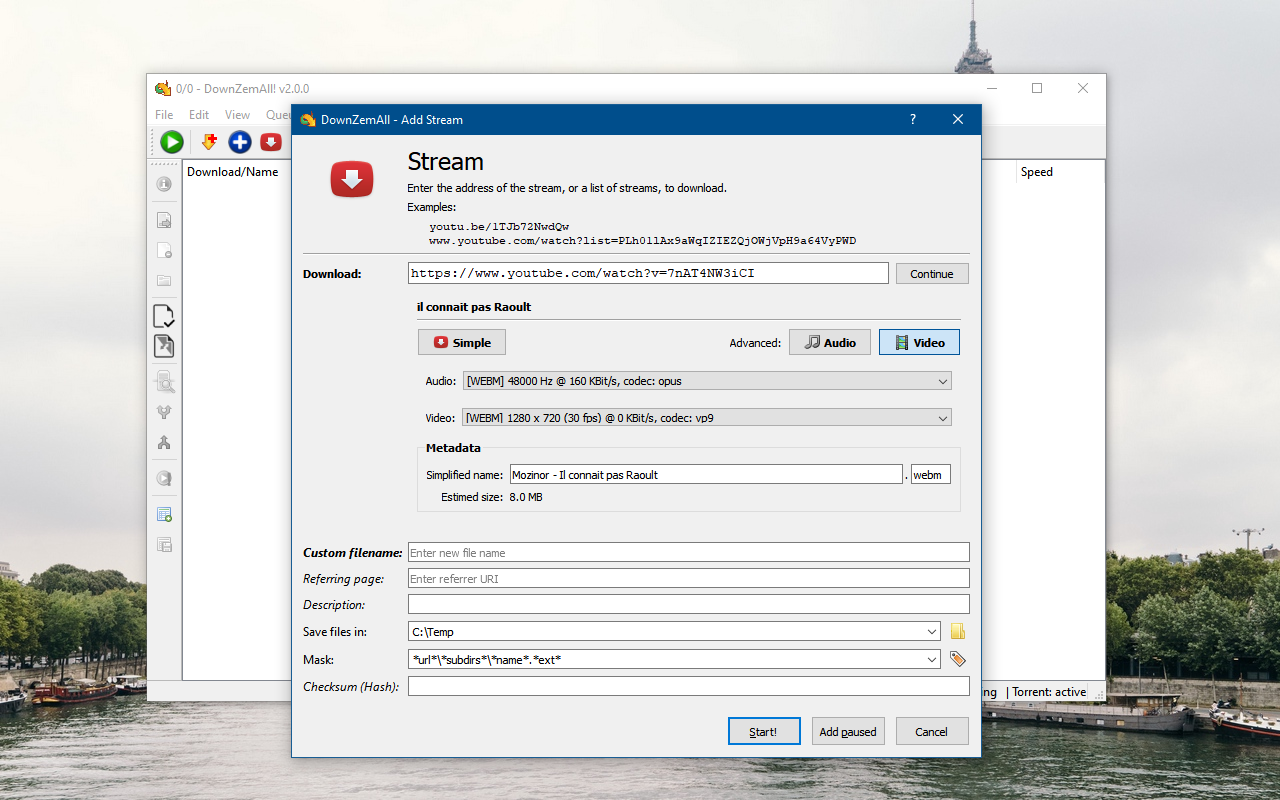The width and height of the screenshot is (1280, 800).
Task: Click the sidebar grey folder icon
Action: (164, 281)
